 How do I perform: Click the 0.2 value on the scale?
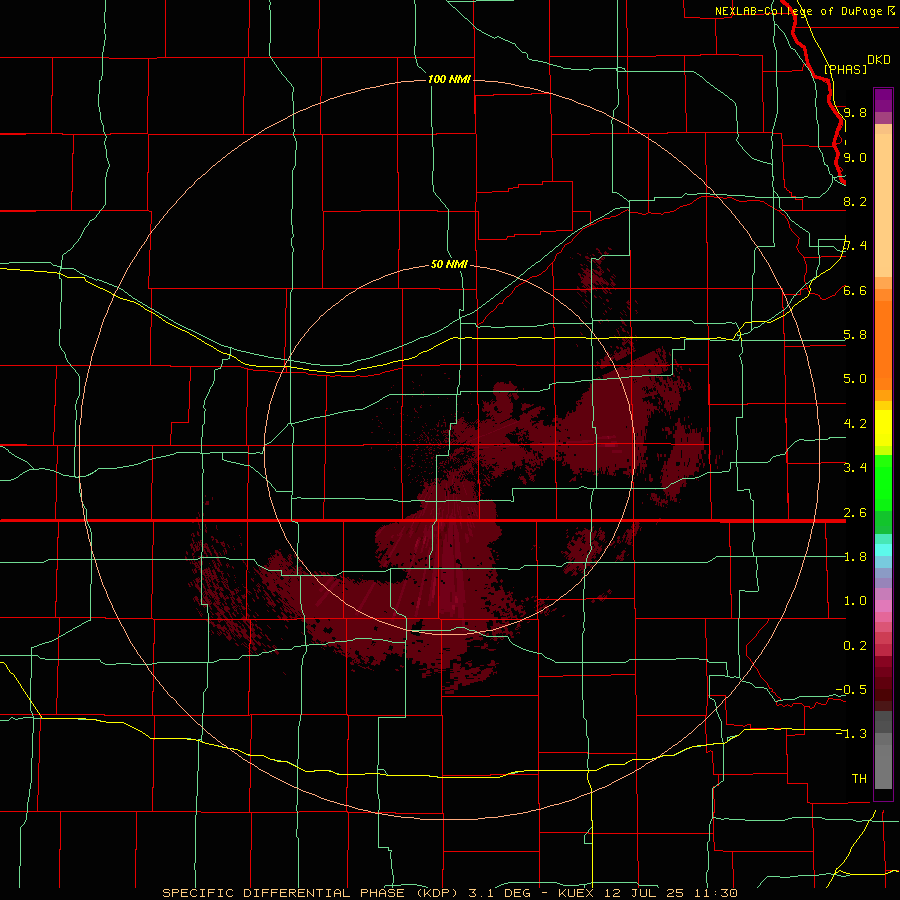[855, 646]
